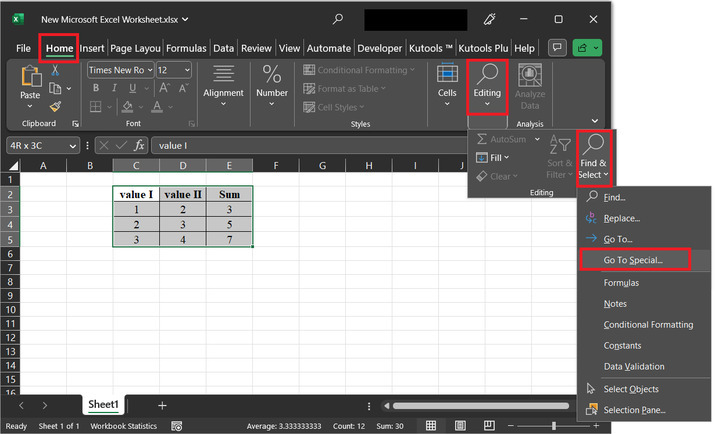Switch to the Formulas ribbon tab
The width and height of the screenshot is (715, 434).
(x=186, y=47)
